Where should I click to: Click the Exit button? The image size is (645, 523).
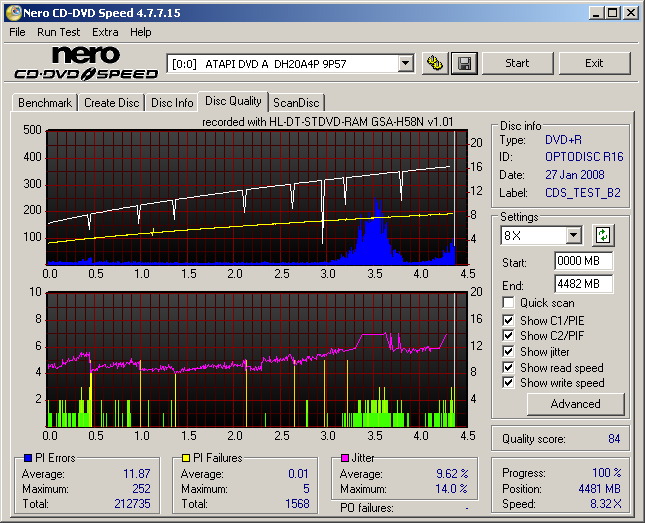coord(594,63)
